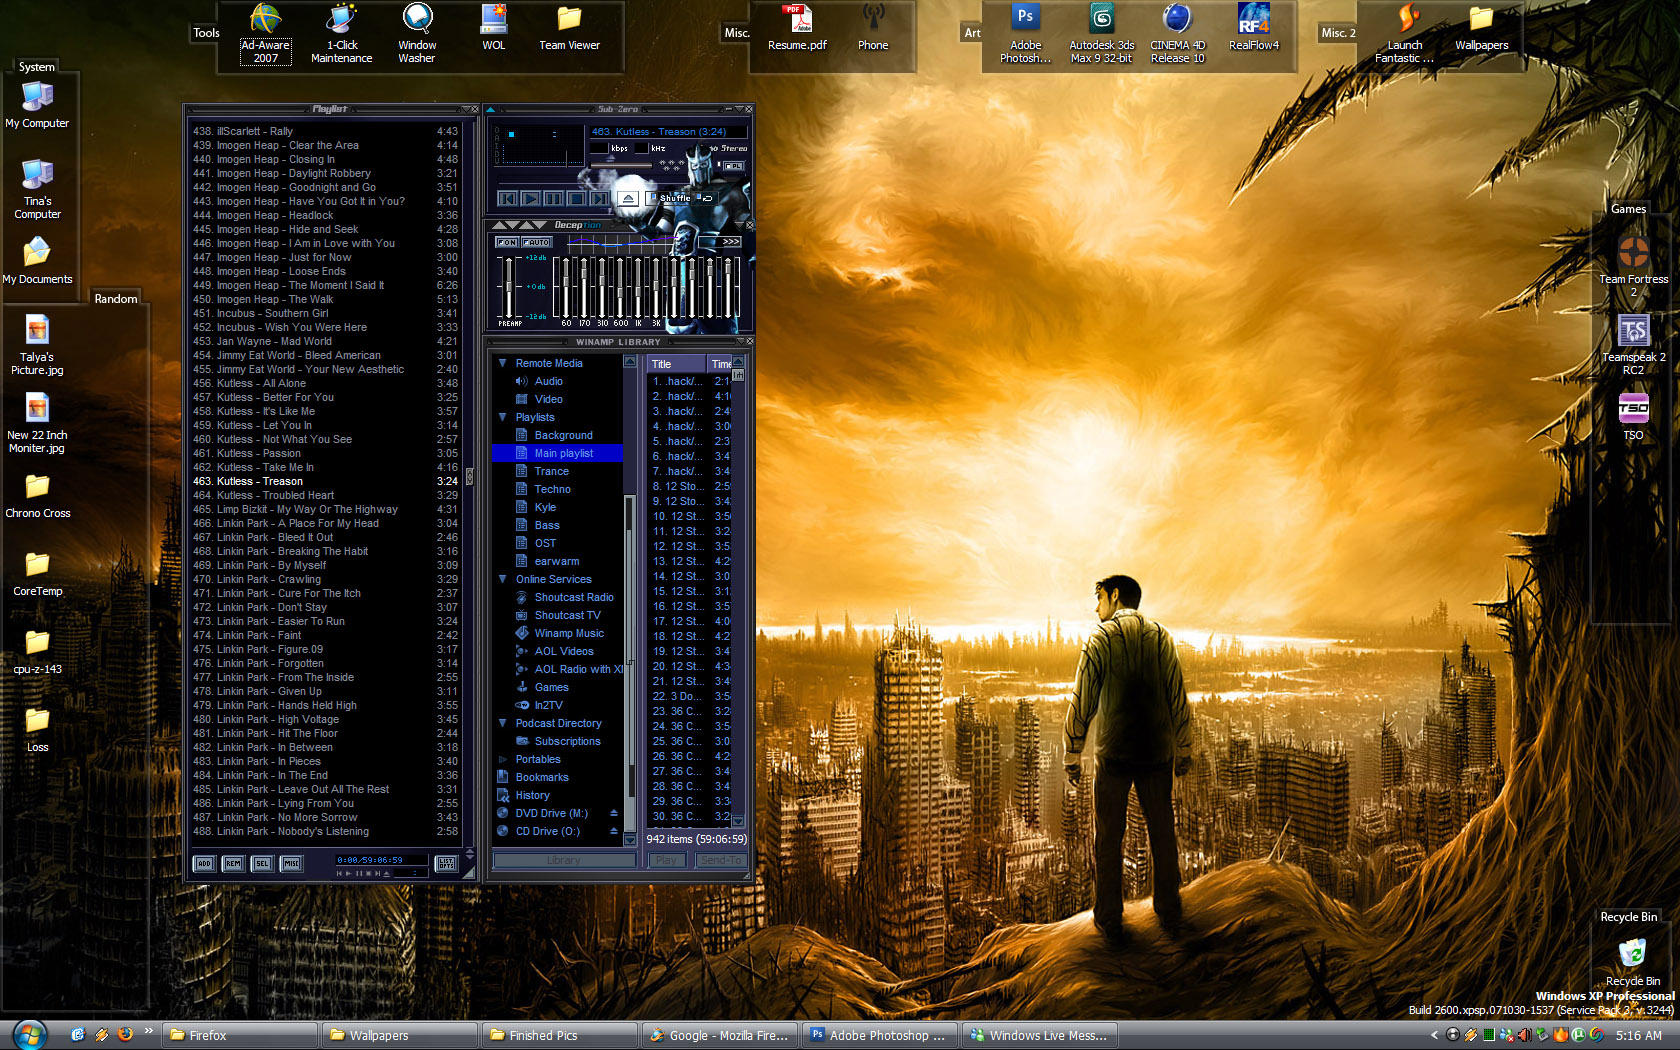This screenshot has height=1050, width=1680.
Task: Click the Start orb on taskbar
Action: 30,1035
